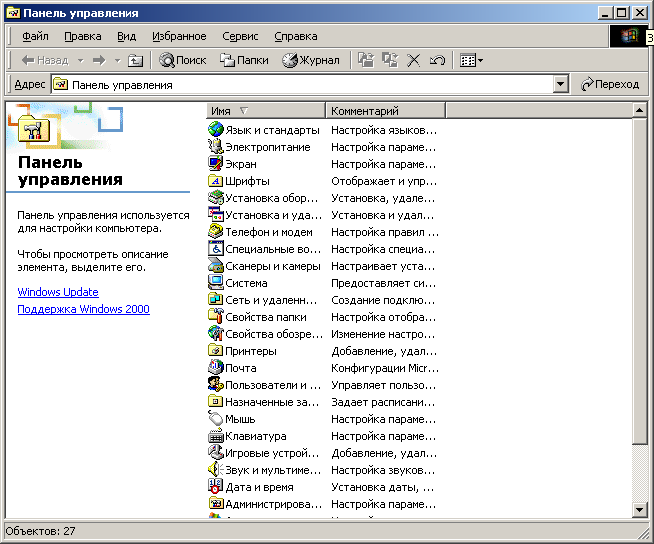Click the scrollbar up arrow

[639, 111]
